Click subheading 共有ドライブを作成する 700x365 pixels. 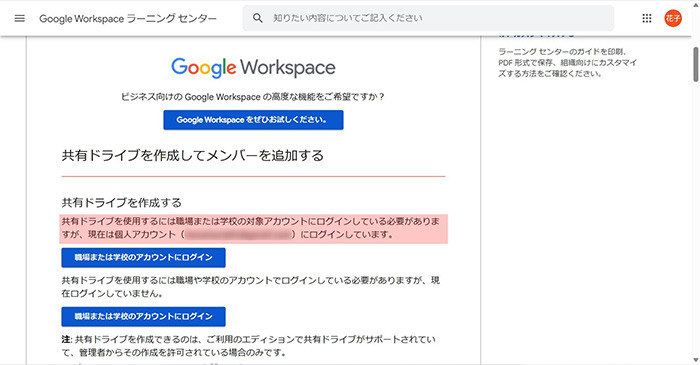121,203
